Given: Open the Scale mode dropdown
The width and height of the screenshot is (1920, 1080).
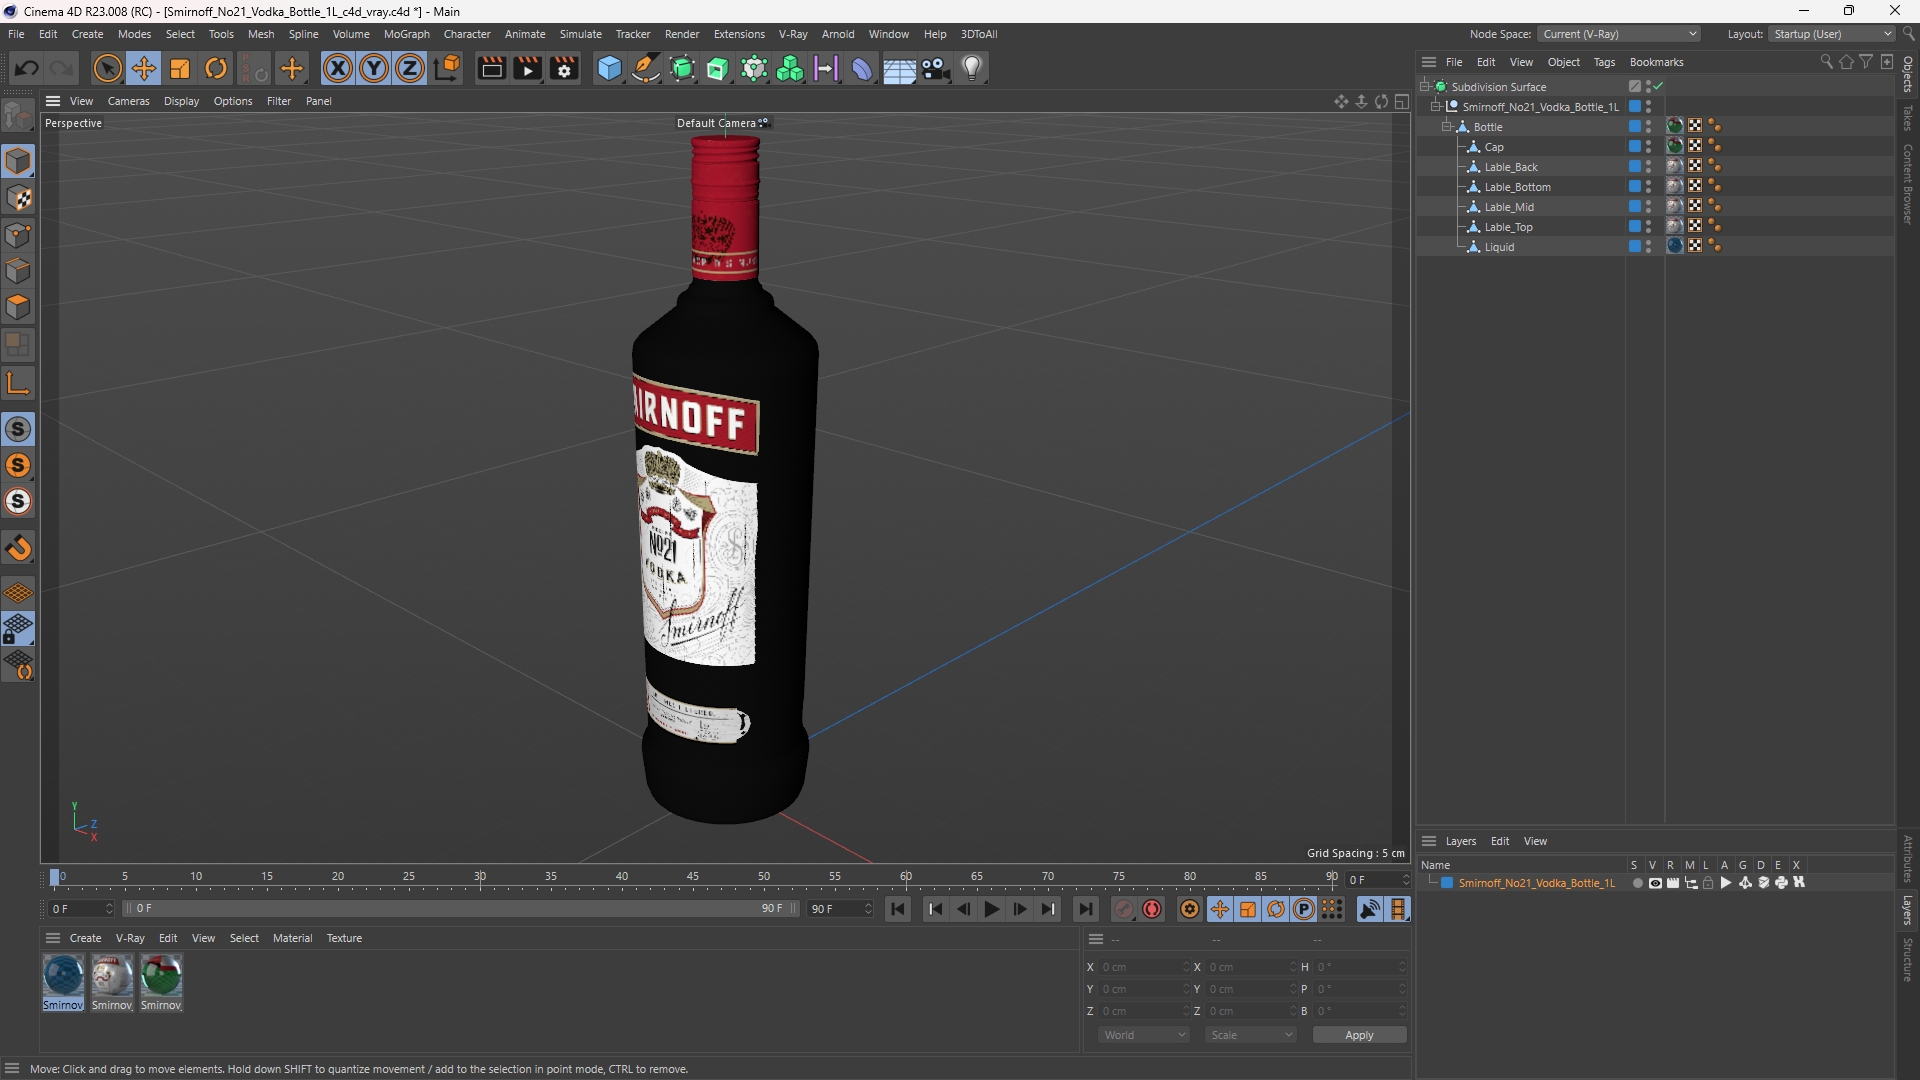Looking at the screenshot, I should point(1251,1035).
